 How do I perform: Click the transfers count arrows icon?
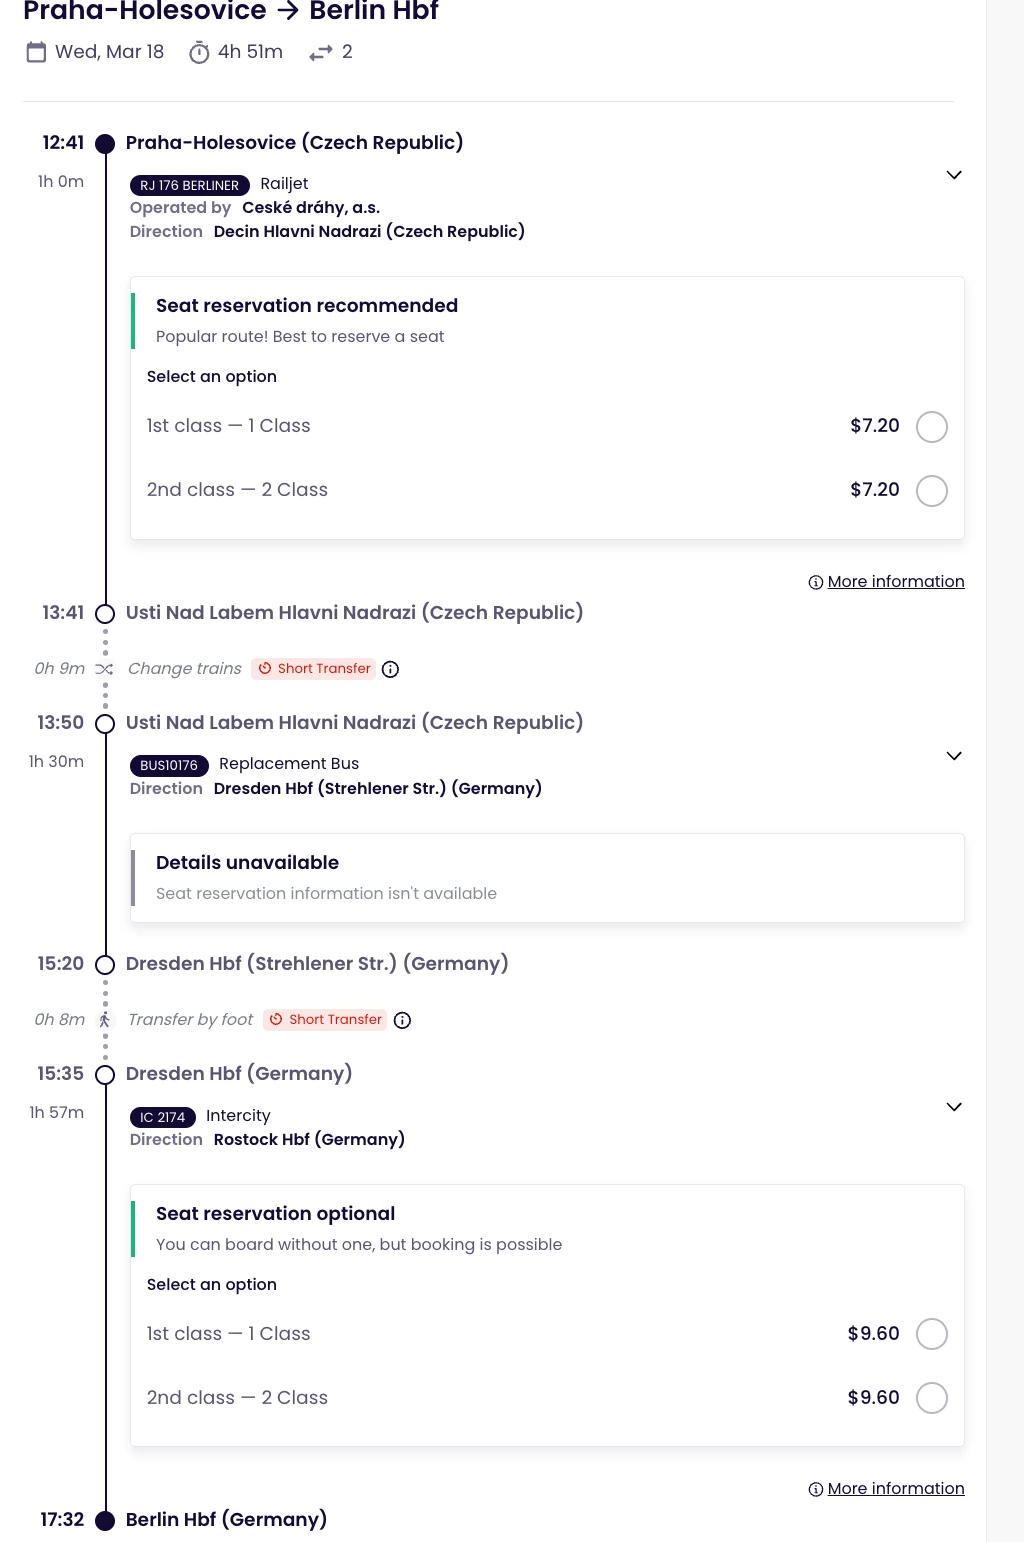pyautogui.click(x=320, y=53)
